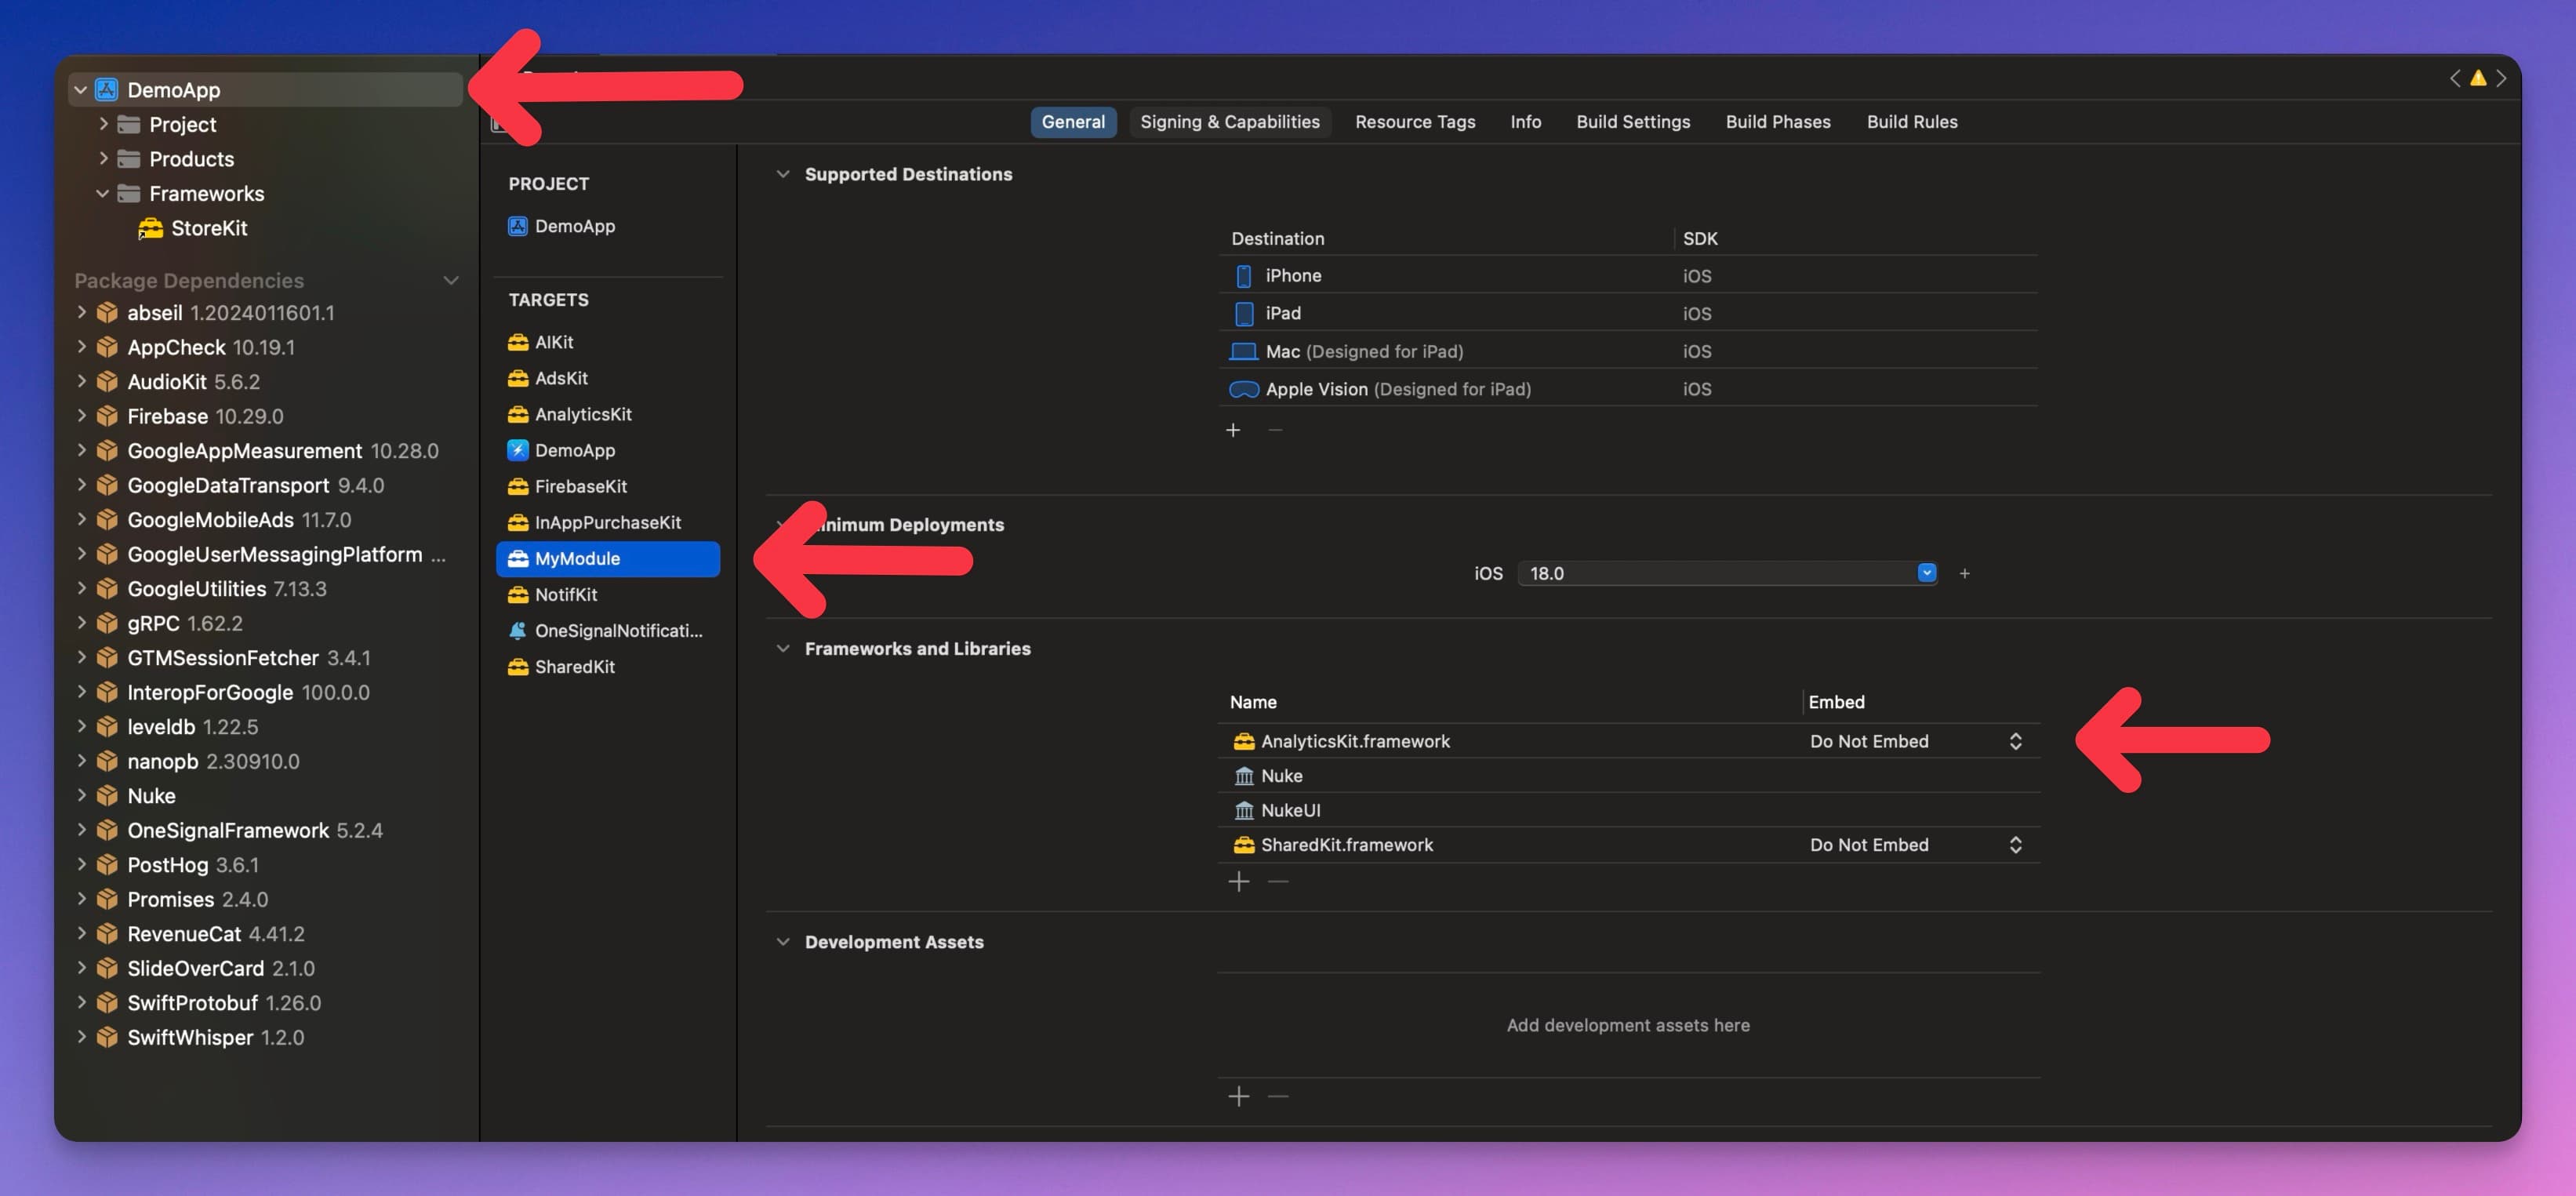Expand the SwiftWhisper package
The height and width of the screenshot is (1196, 2576).
click(x=81, y=1038)
